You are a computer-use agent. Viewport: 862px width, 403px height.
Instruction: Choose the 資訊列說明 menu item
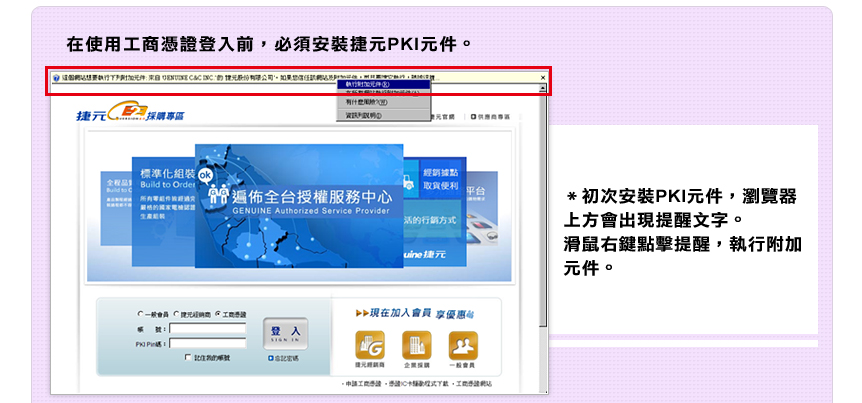(x=384, y=115)
